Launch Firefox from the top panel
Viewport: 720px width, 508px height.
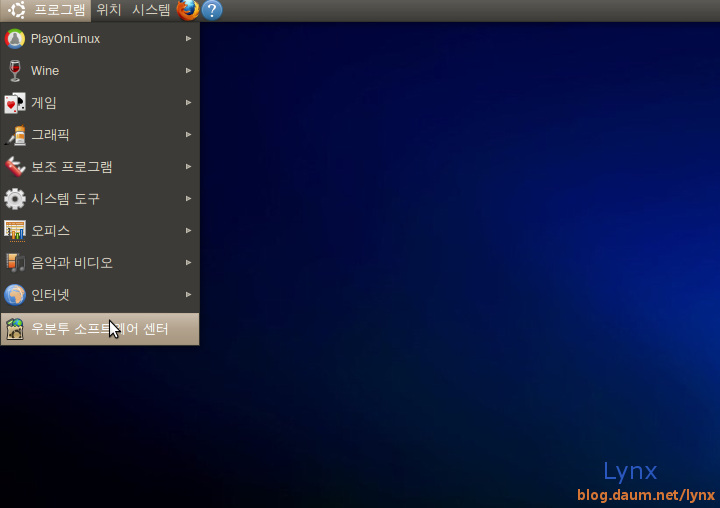click(x=188, y=10)
